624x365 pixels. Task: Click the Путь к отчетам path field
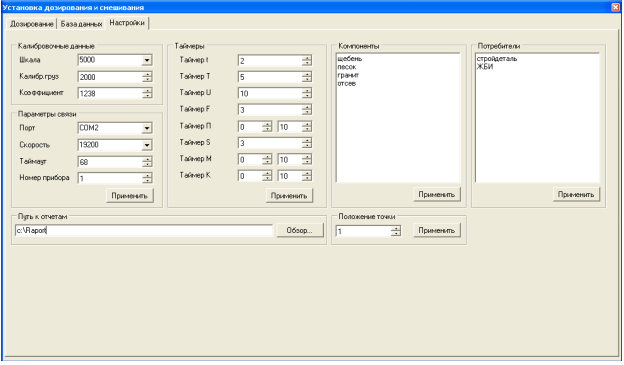point(144,230)
